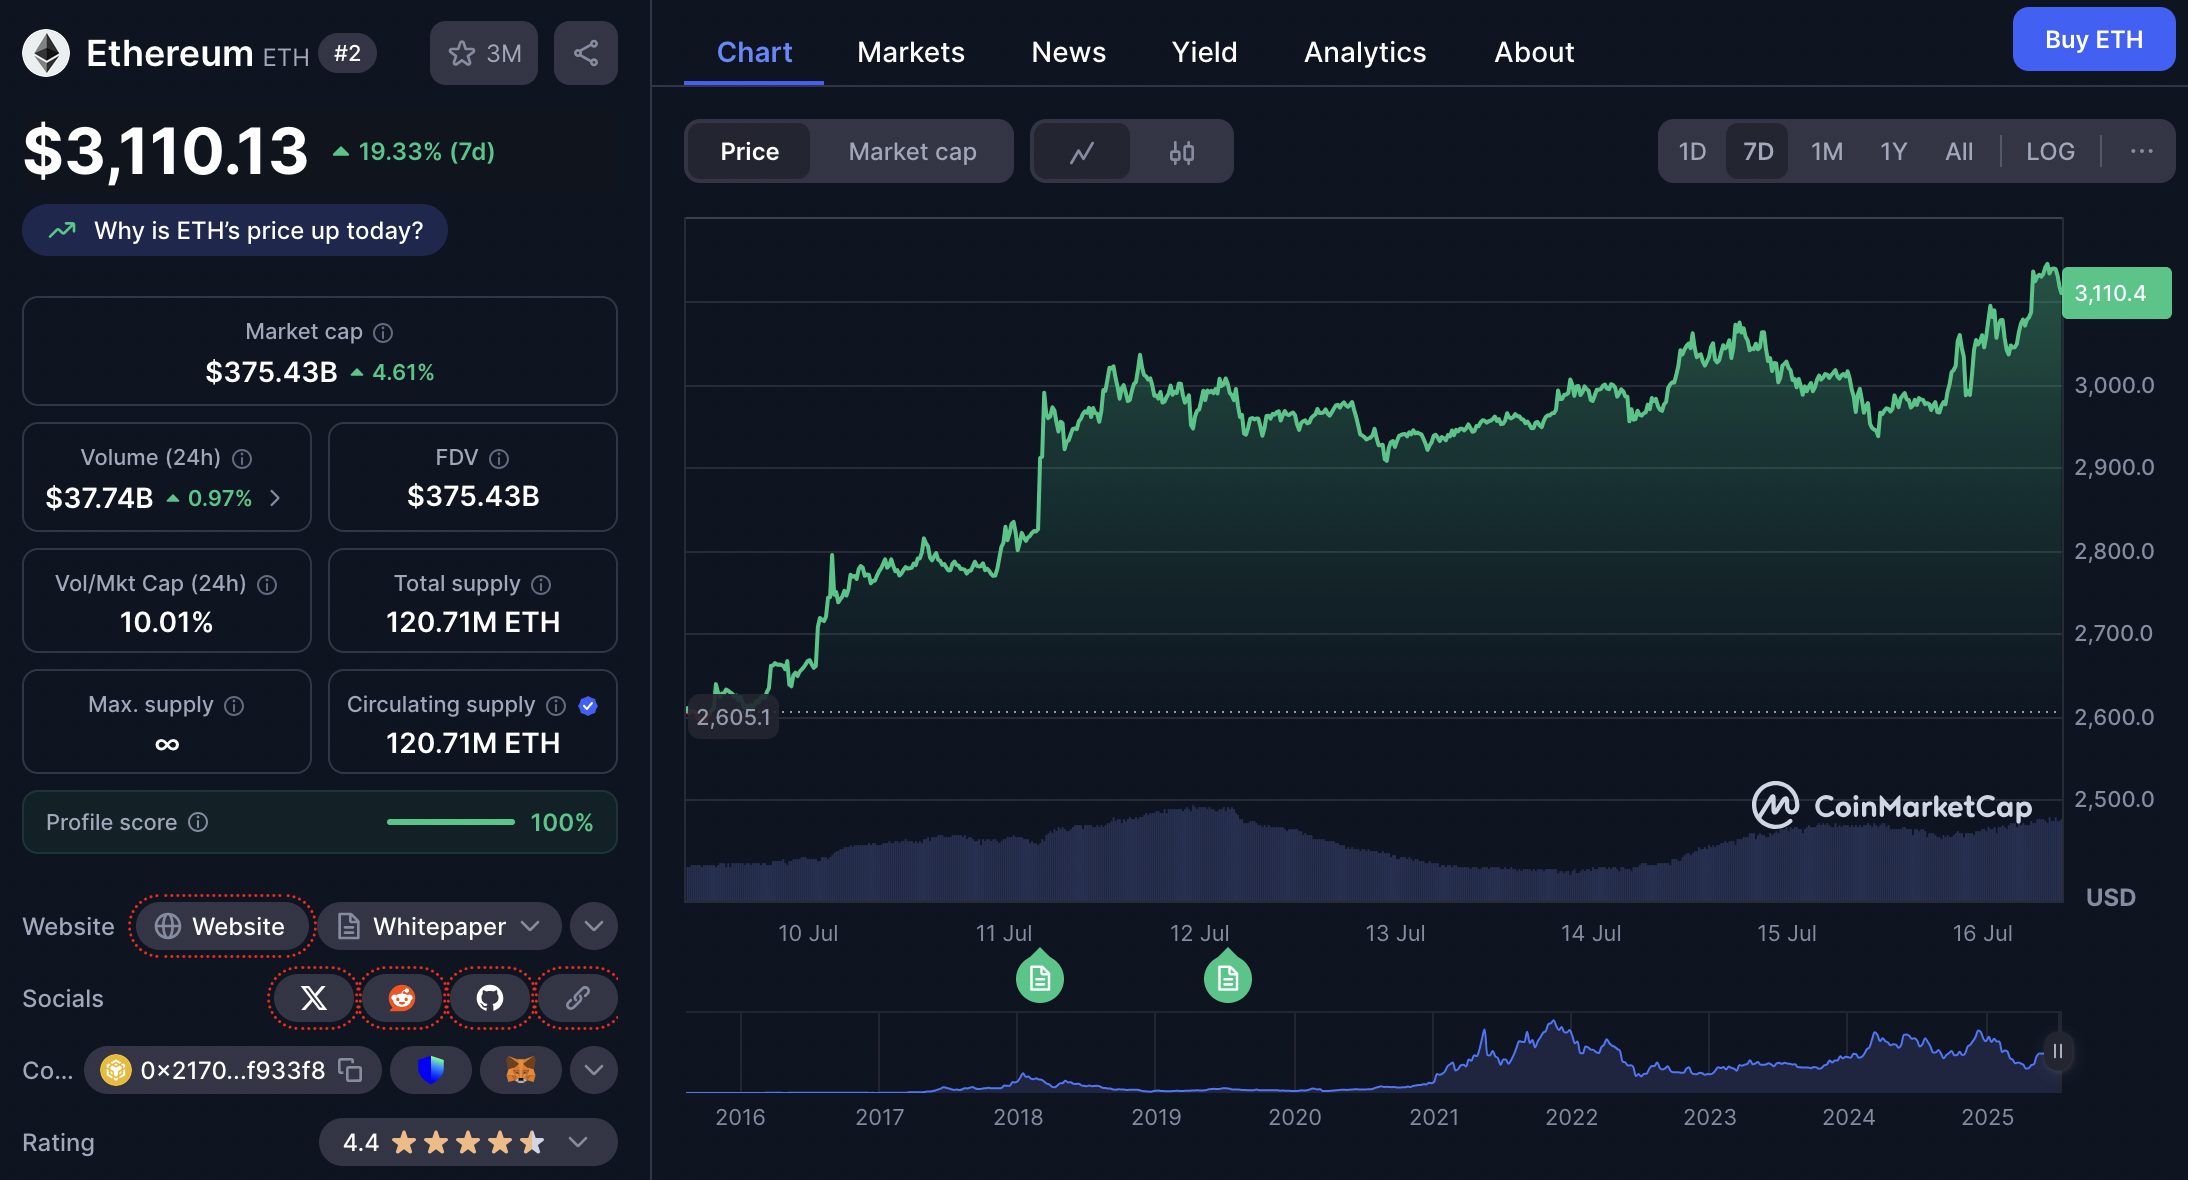Add token to MetaMask via fox icon
The image size is (2188, 1180).
pyautogui.click(x=521, y=1070)
